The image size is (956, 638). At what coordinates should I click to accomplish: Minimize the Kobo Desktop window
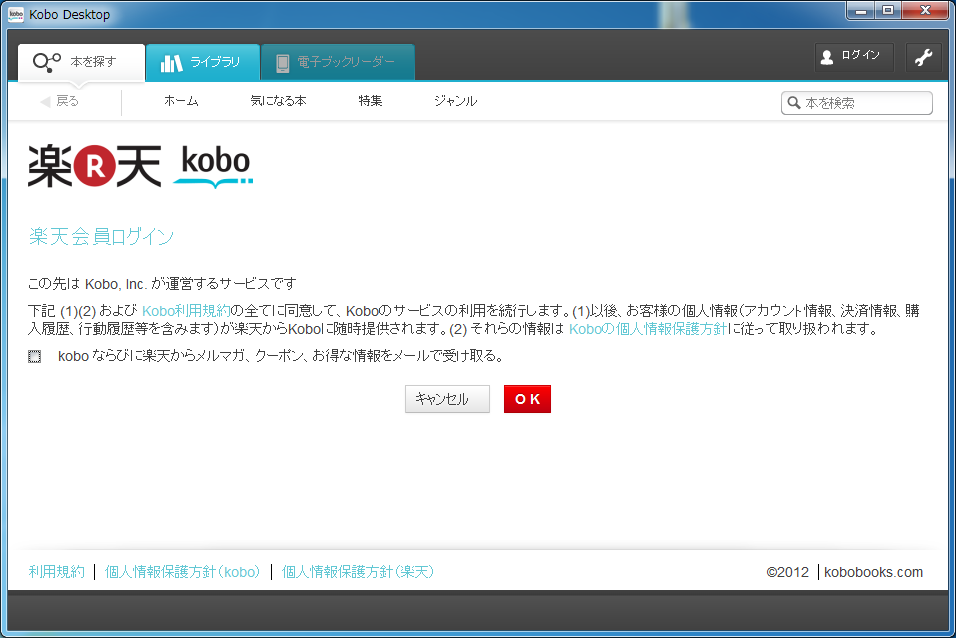click(x=861, y=10)
